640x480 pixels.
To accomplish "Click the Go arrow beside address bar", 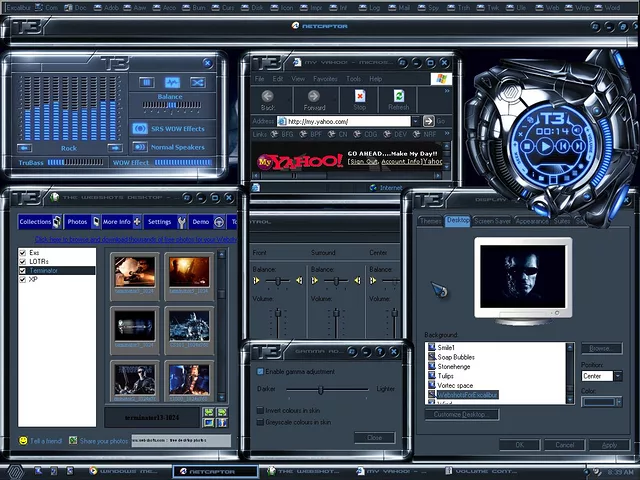I will click(429, 121).
